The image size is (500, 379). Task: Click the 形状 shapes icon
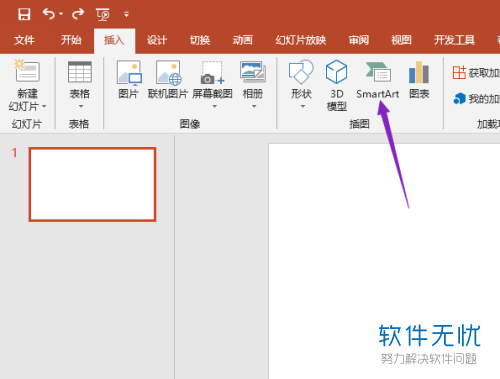[x=301, y=72]
